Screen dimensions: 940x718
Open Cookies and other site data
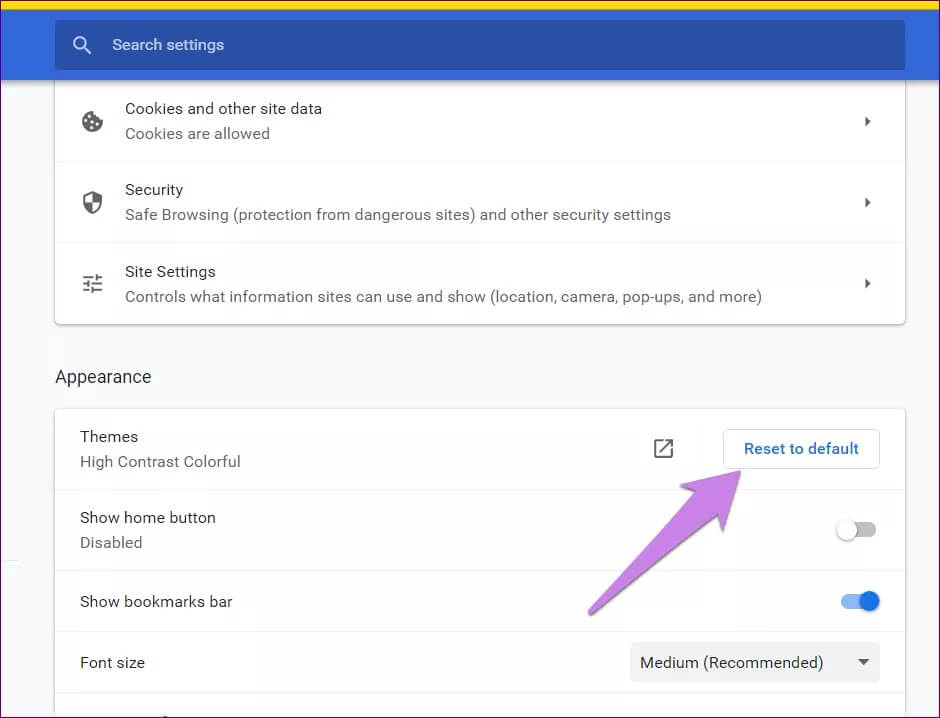point(223,109)
